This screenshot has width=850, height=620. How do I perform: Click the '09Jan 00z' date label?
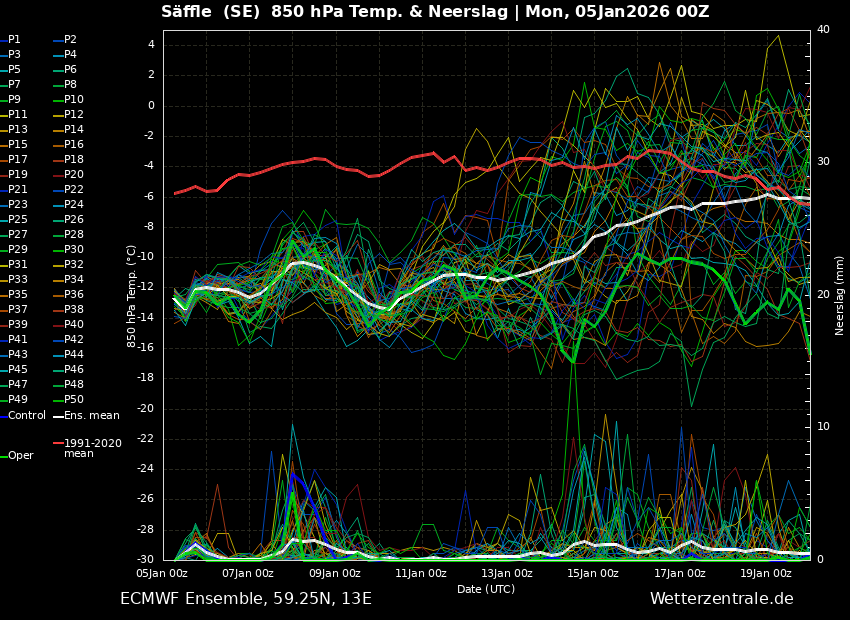pyautogui.click(x=336, y=573)
